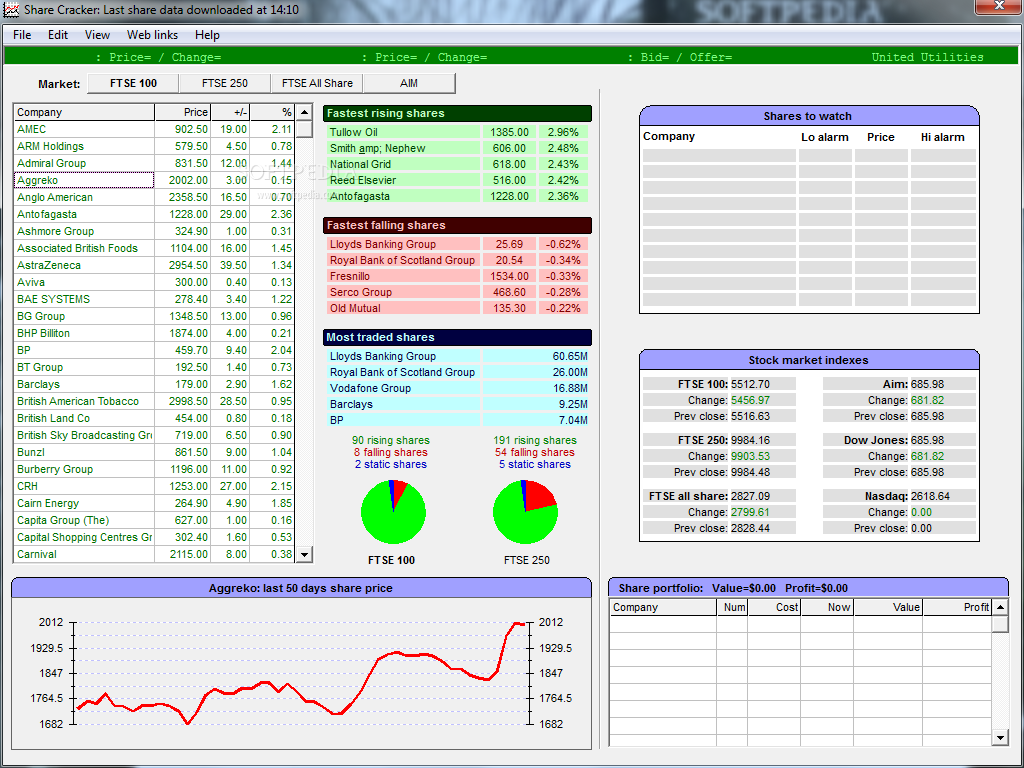
Task: Click the FTSE 250 pie chart
Action: pyautogui.click(x=525, y=512)
